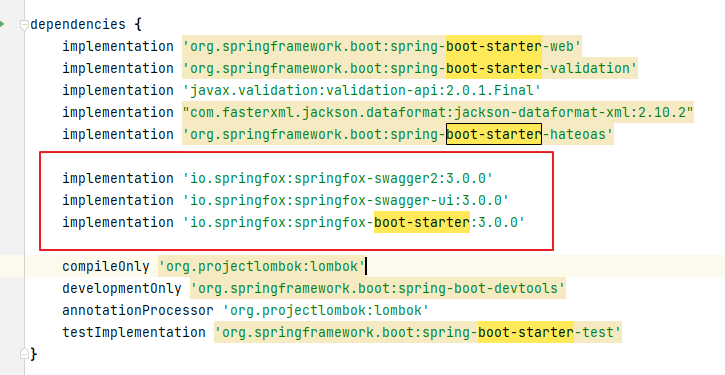Collapse the dependencies block fold marker
This screenshot has height=375, width=725.
(x=25, y=25)
